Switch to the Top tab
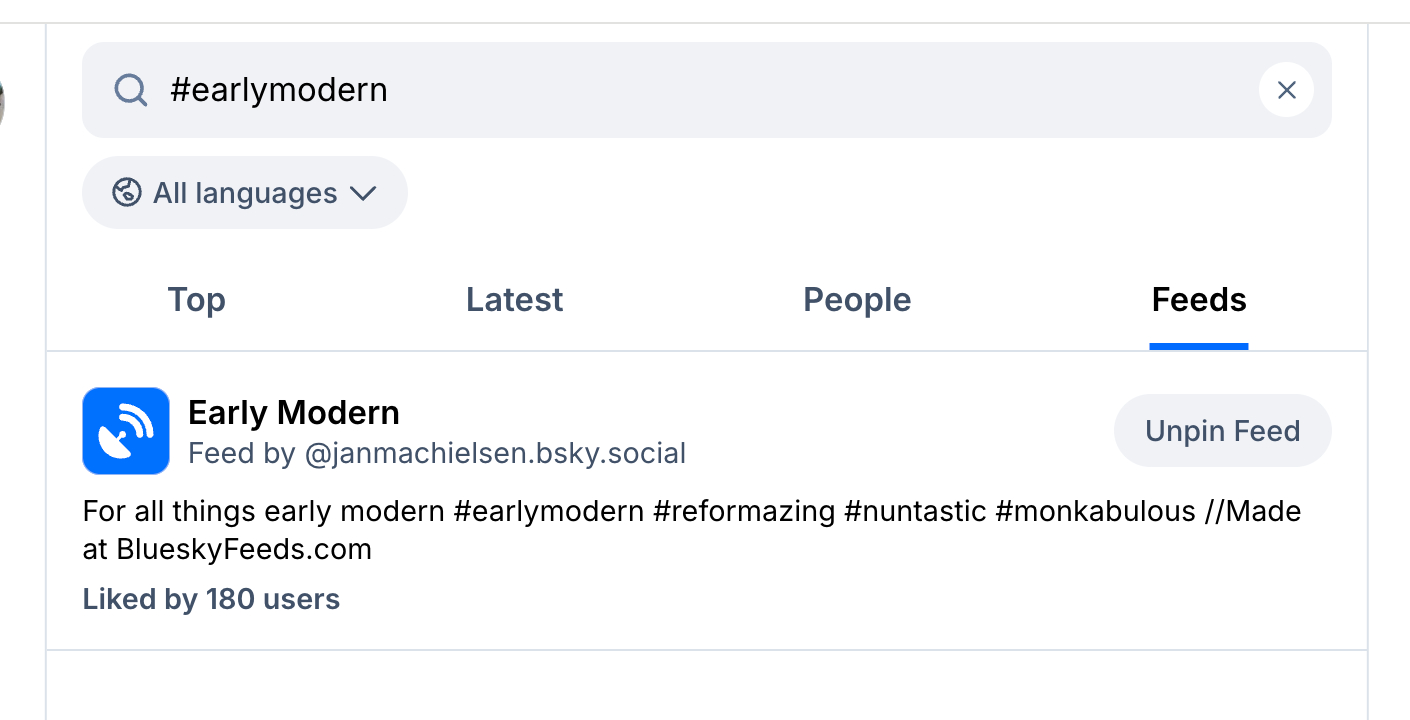Screen dimensions: 1410x720 197,300
